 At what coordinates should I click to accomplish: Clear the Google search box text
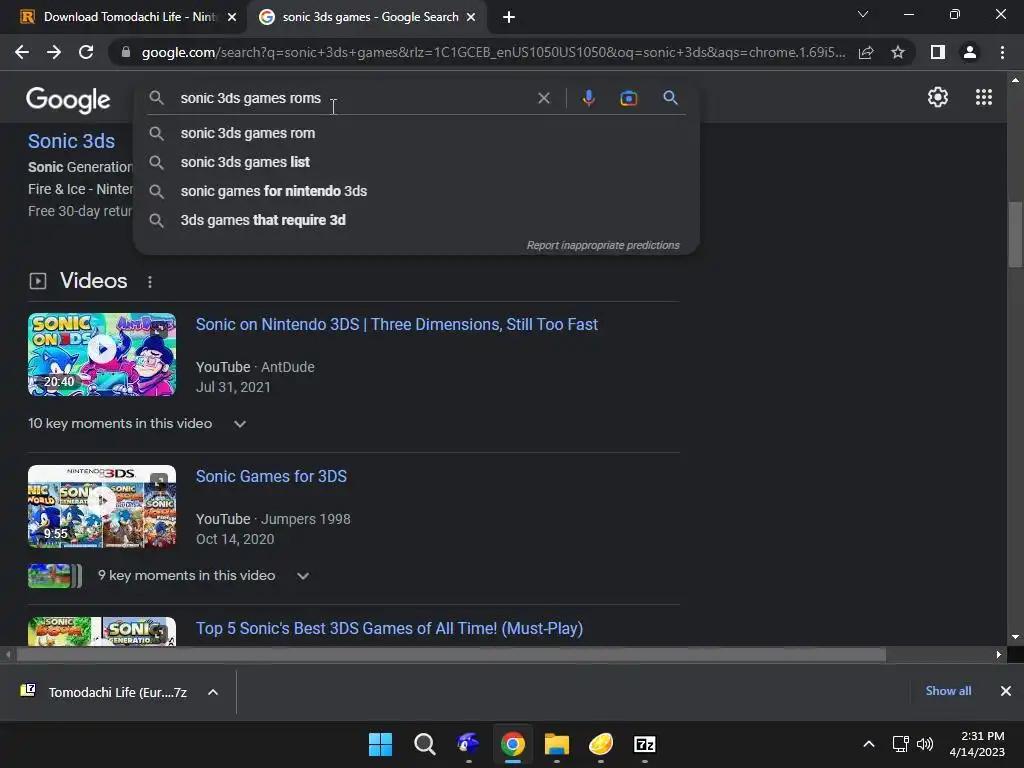point(543,98)
